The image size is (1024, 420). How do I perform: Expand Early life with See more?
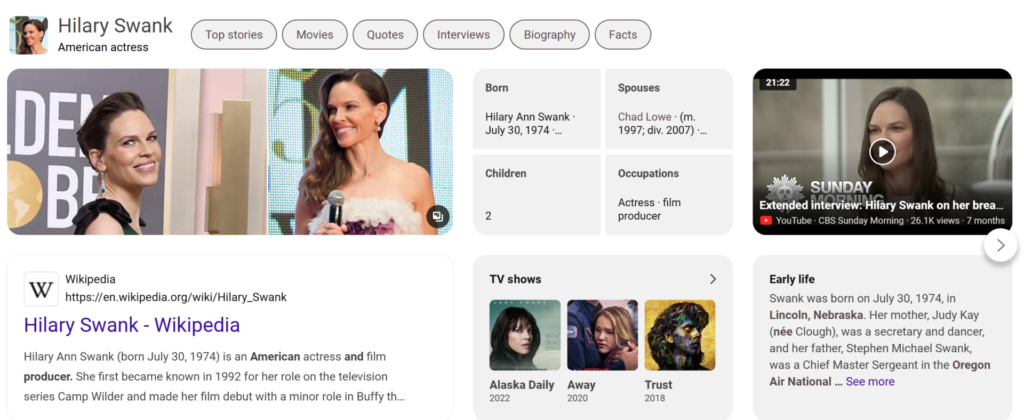pos(869,381)
